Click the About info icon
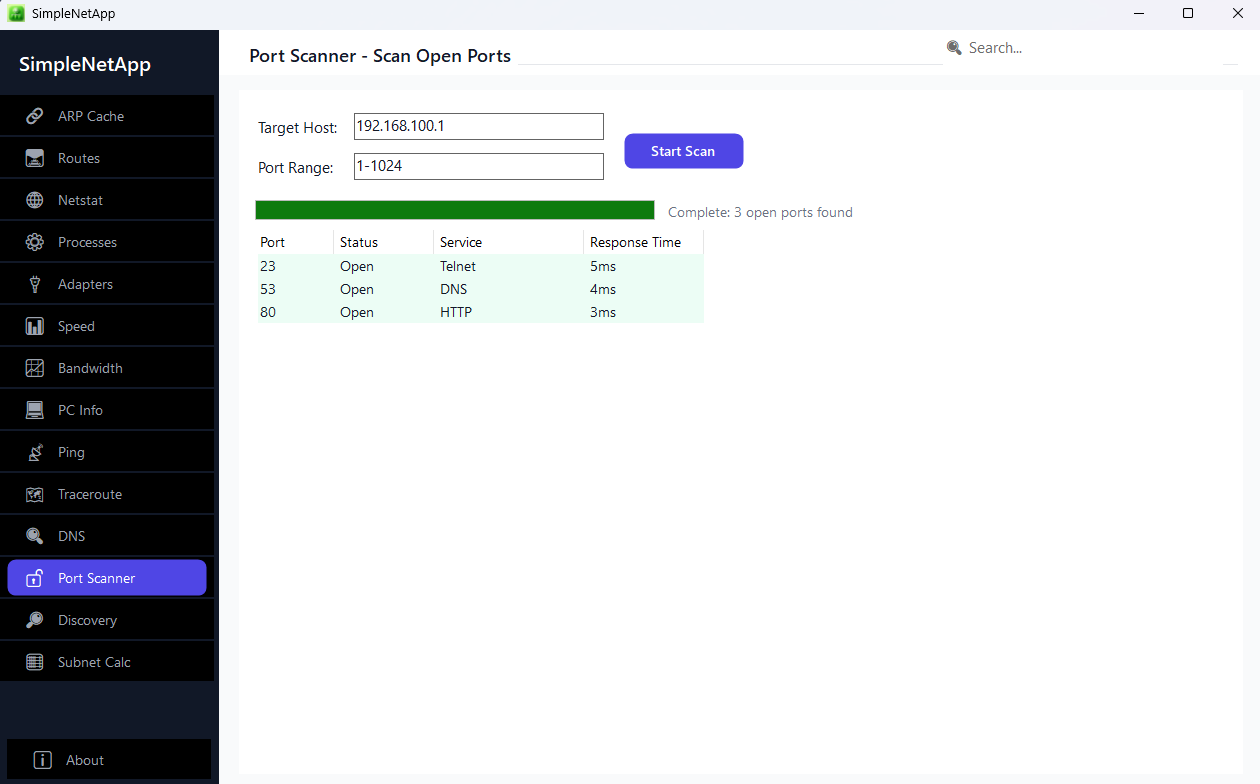 [x=42, y=760]
